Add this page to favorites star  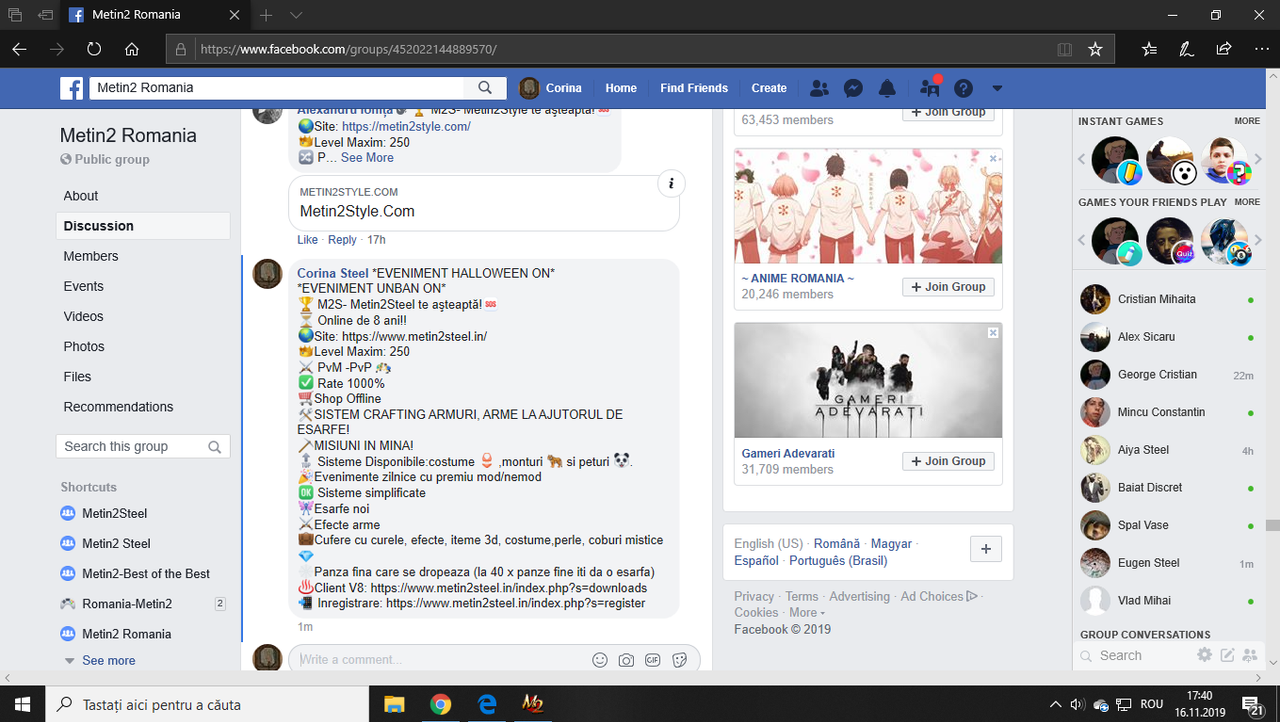pyautogui.click(x=1095, y=49)
